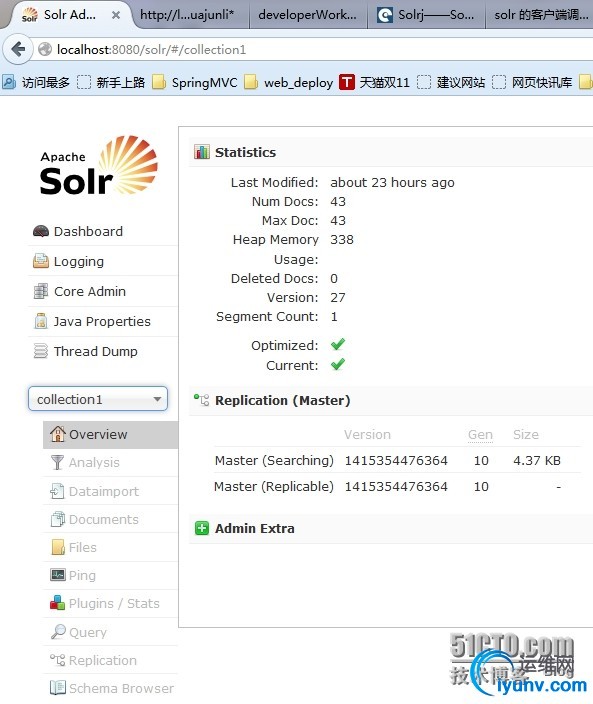This screenshot has height=704, width=593.
Task: Click the Files folder icon
Action: 58,547
